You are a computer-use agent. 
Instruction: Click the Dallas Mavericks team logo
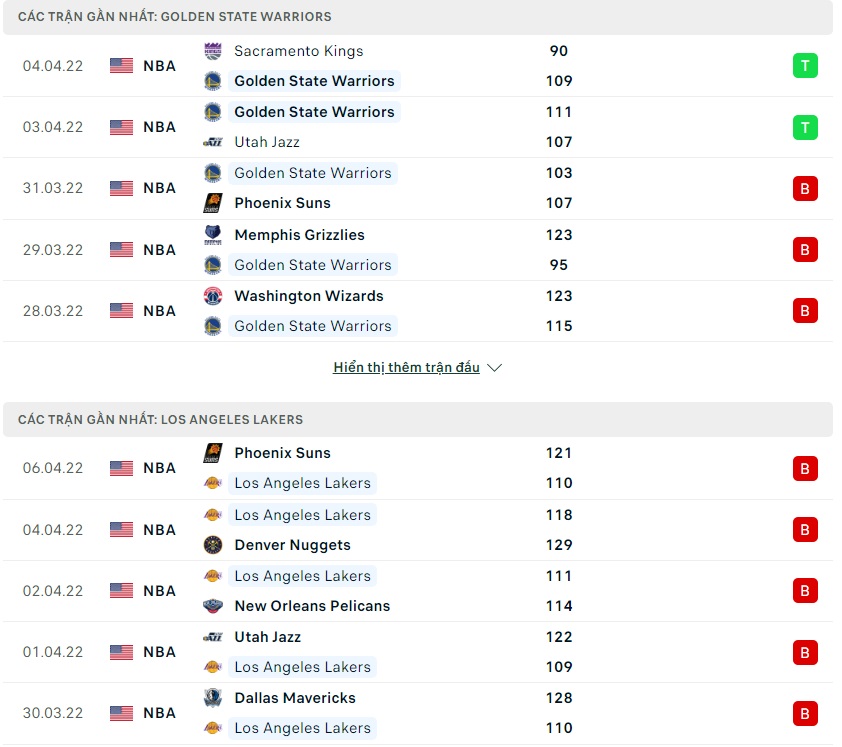pos(212,698)
